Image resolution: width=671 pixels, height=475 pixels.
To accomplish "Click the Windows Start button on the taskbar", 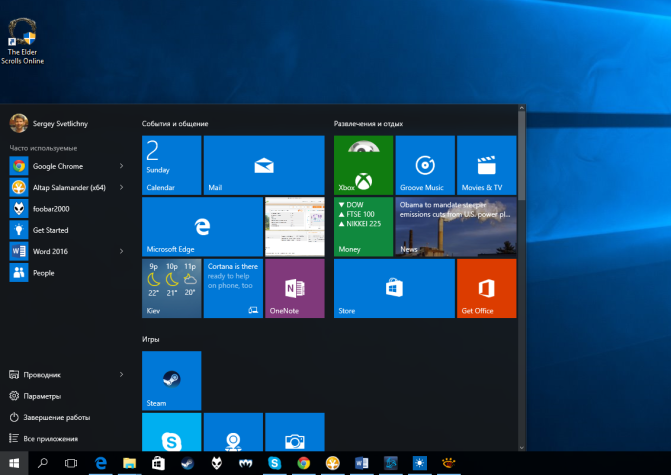I will (14, 463).
